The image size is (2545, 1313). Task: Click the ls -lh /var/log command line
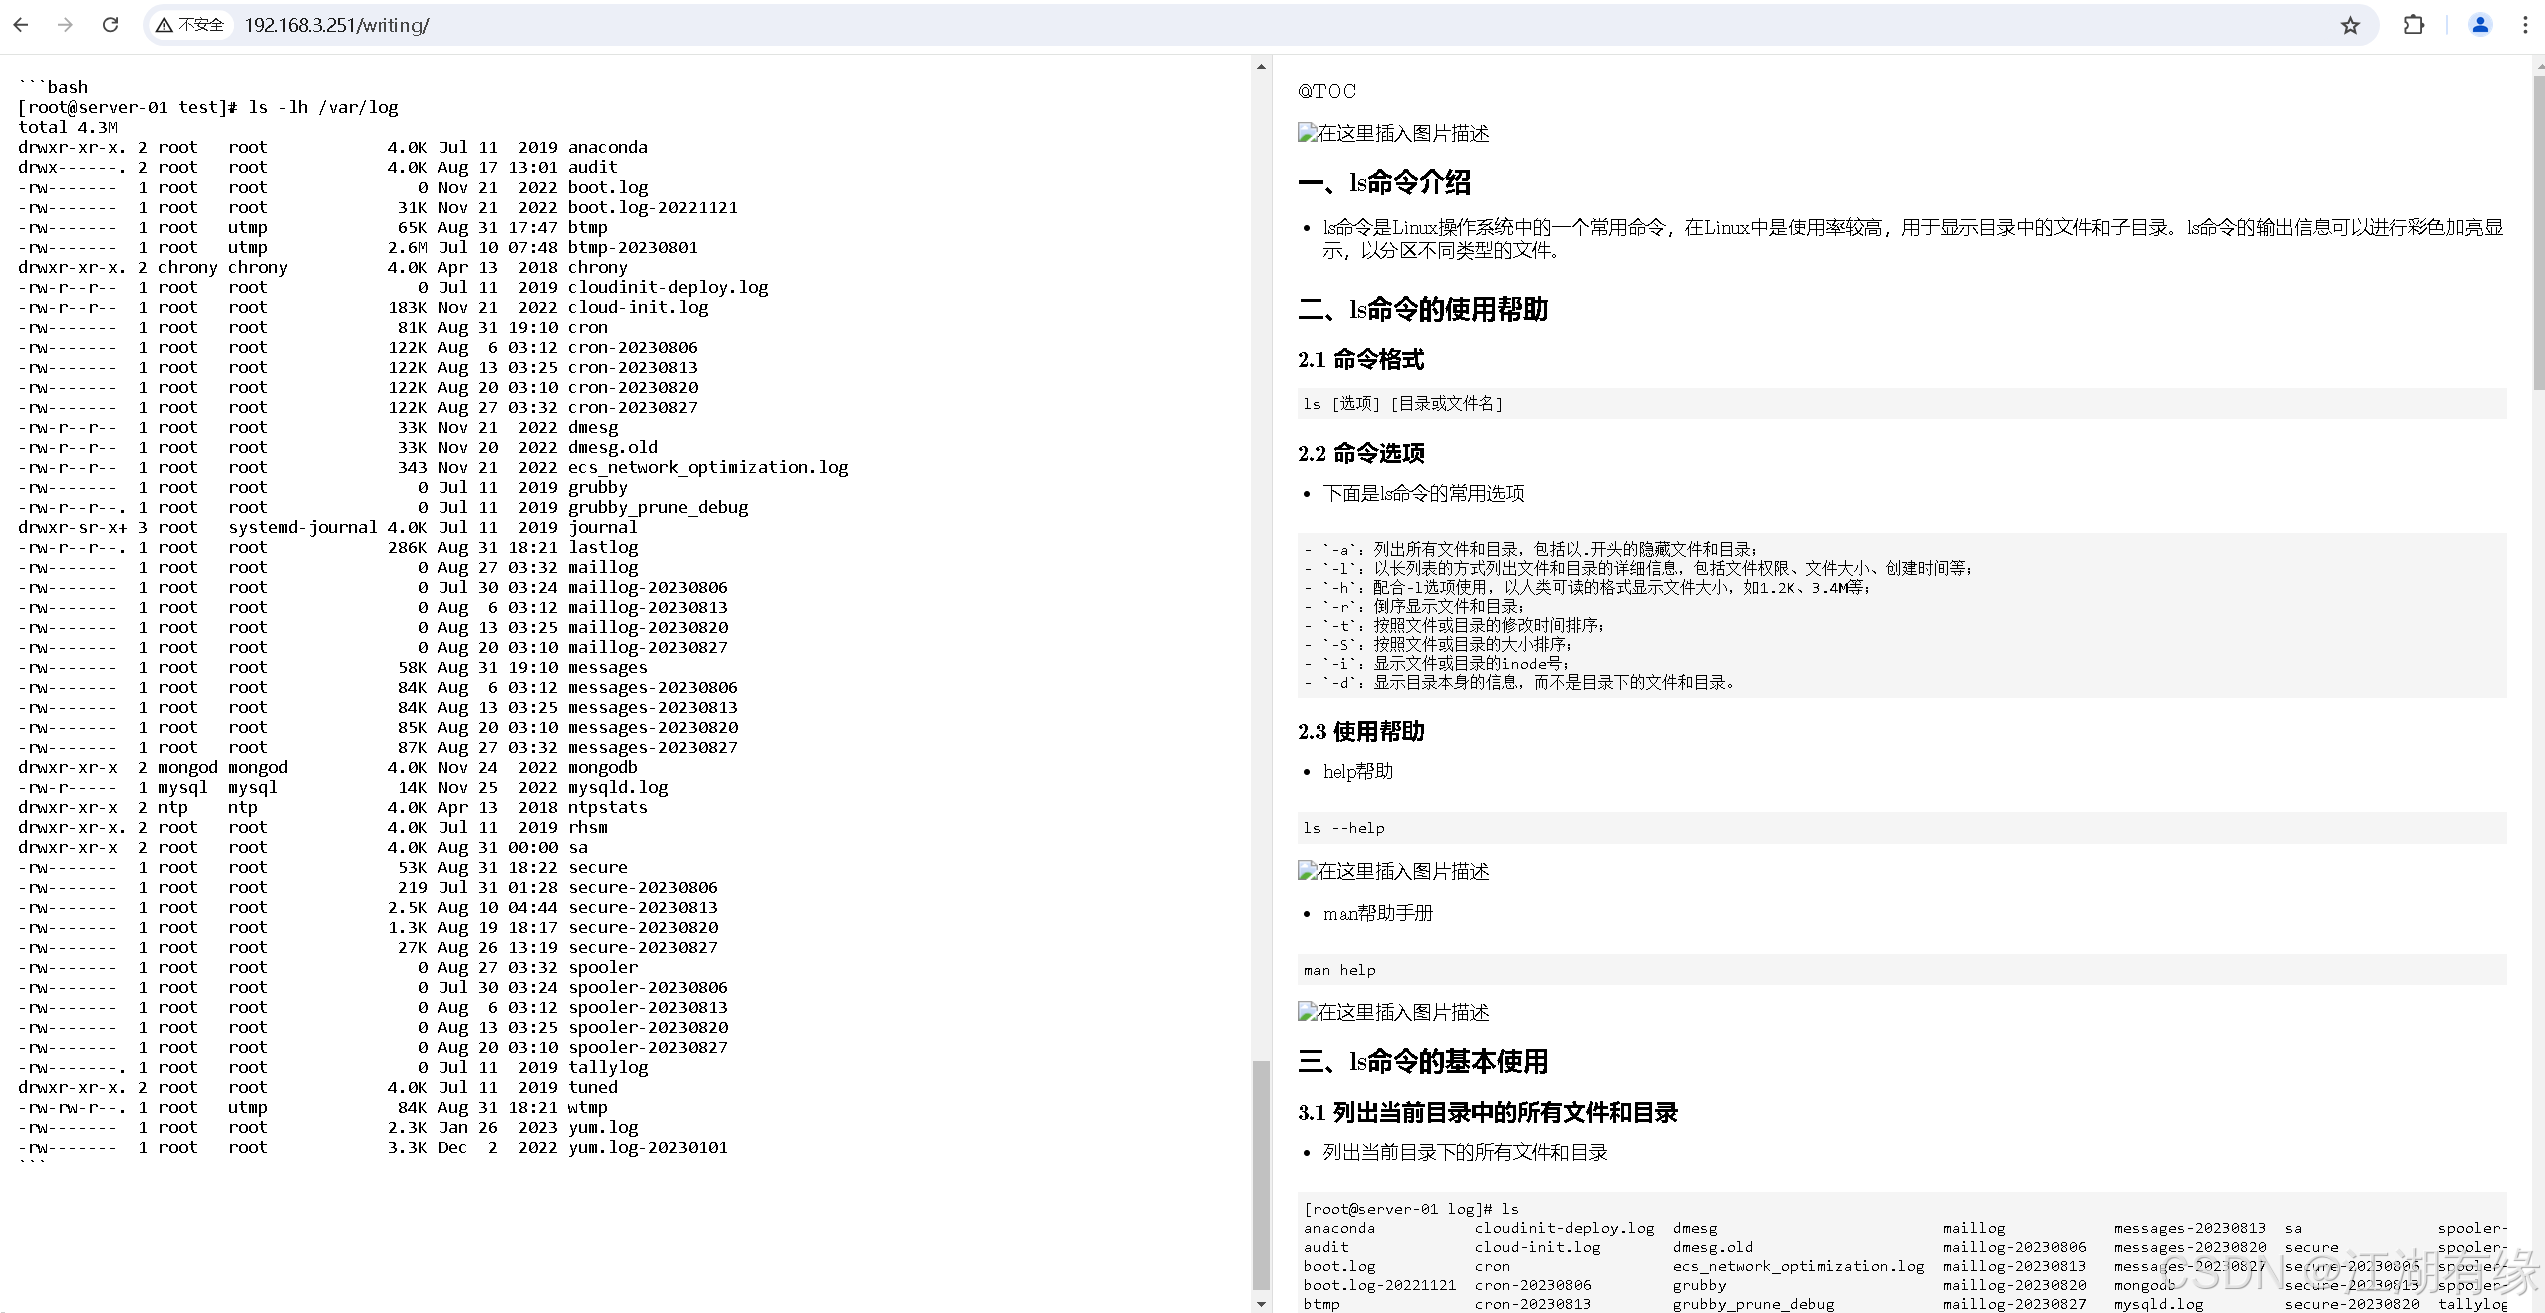208,107
